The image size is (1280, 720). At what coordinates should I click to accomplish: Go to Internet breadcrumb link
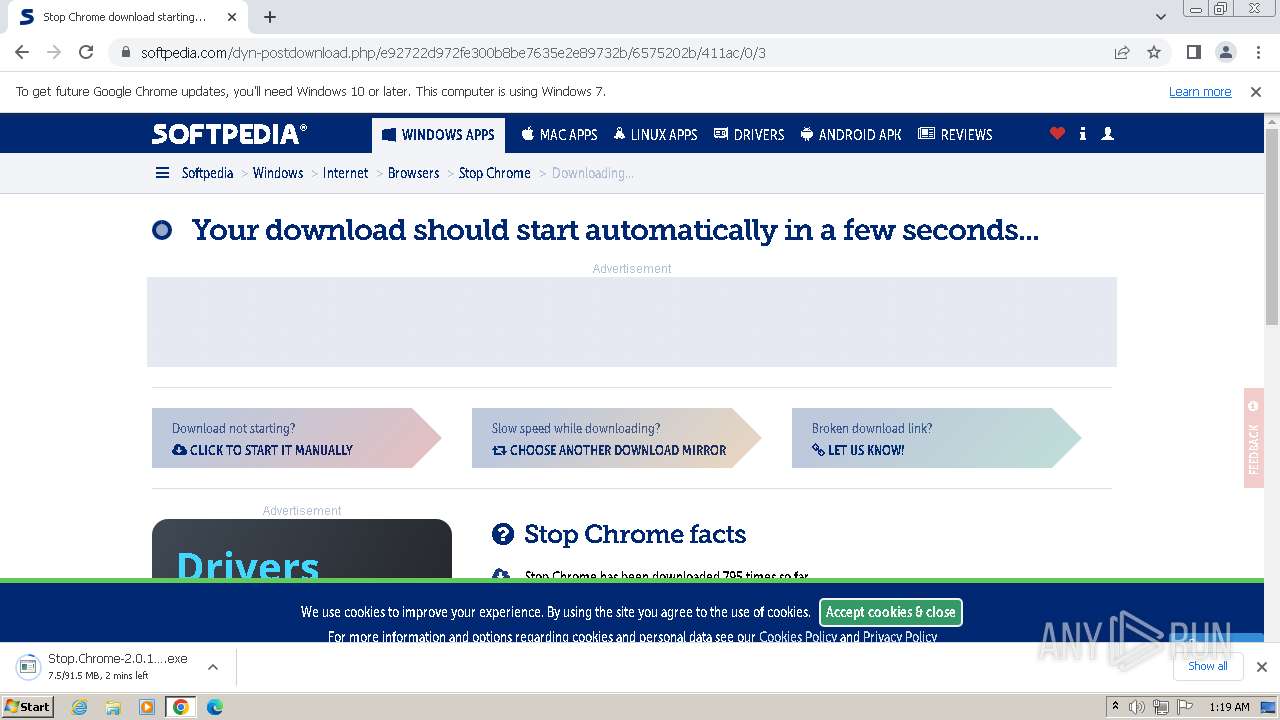[x=345, y=173]
